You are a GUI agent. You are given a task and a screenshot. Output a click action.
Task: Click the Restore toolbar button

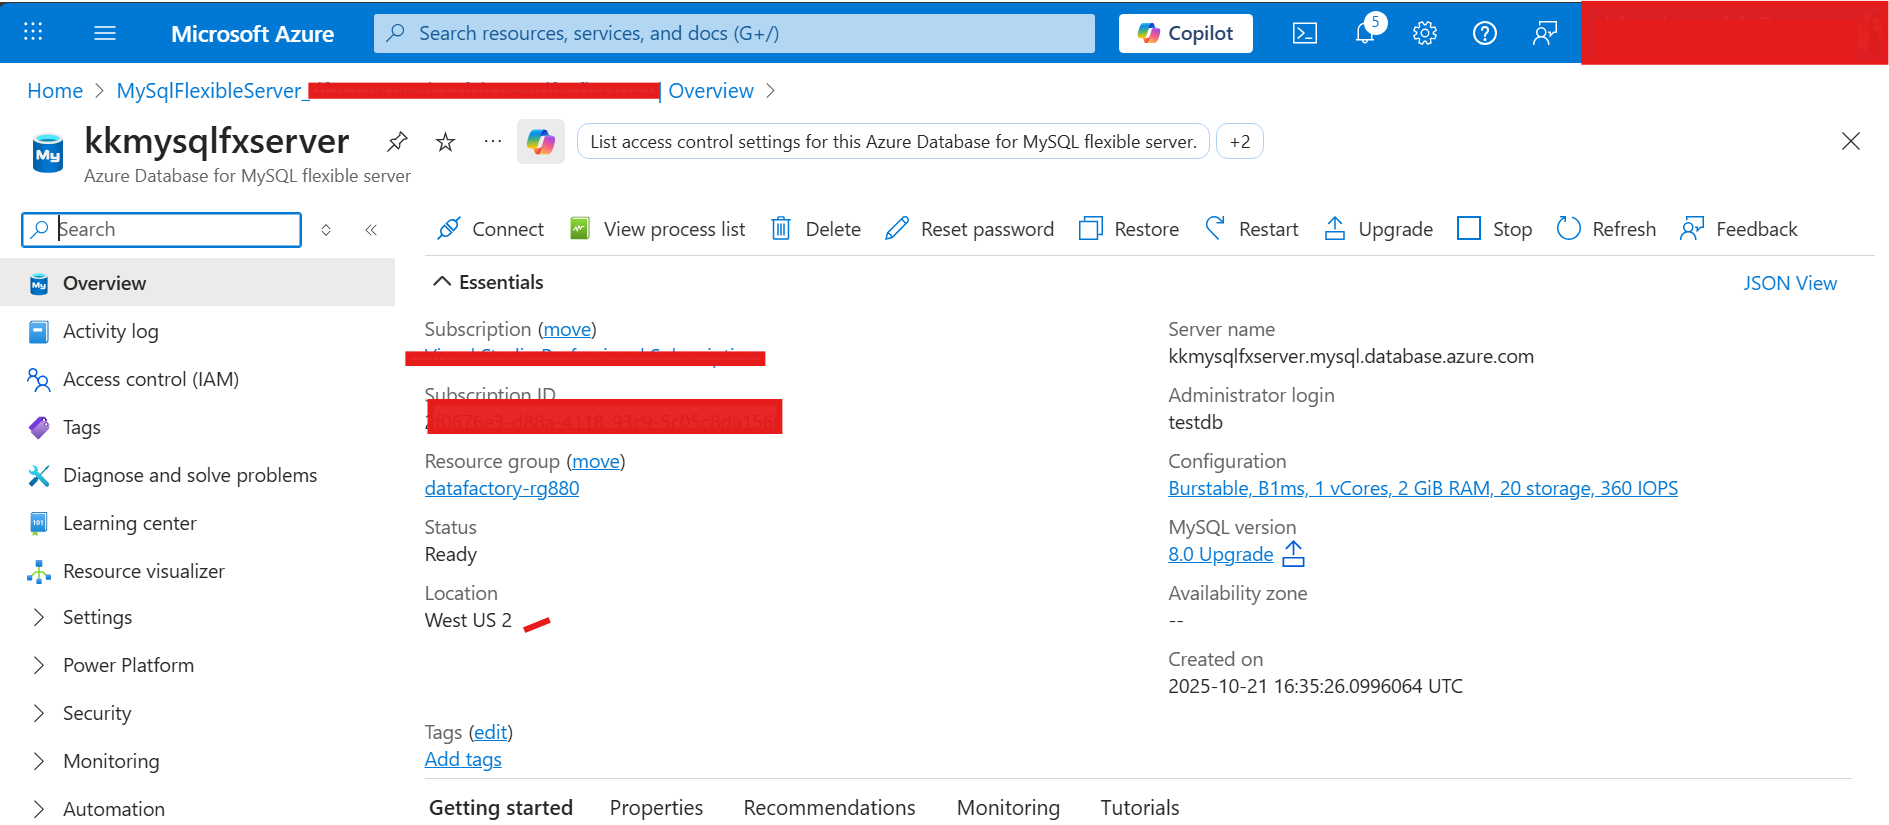pos(1129,229)
